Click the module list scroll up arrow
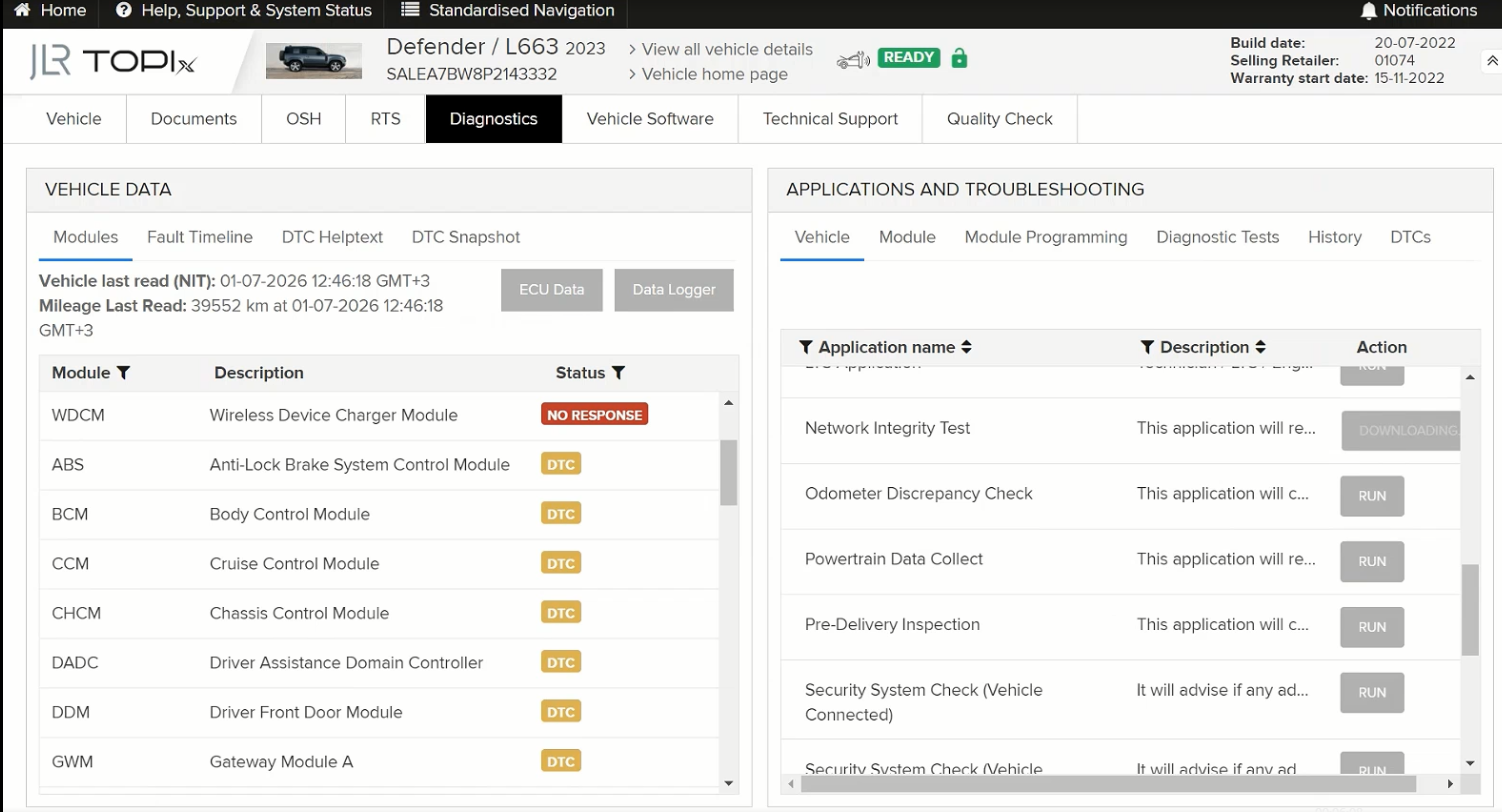 [x=728, y=402]
